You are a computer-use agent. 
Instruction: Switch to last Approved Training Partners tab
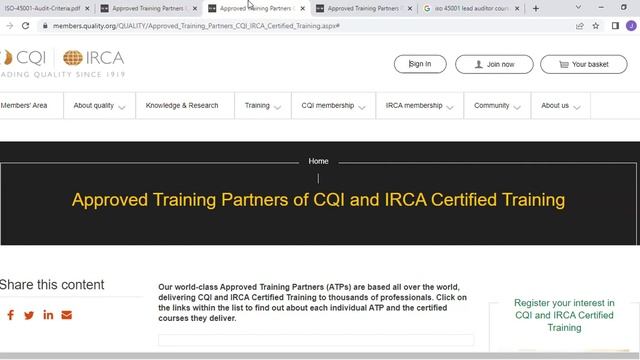[363, 8]
